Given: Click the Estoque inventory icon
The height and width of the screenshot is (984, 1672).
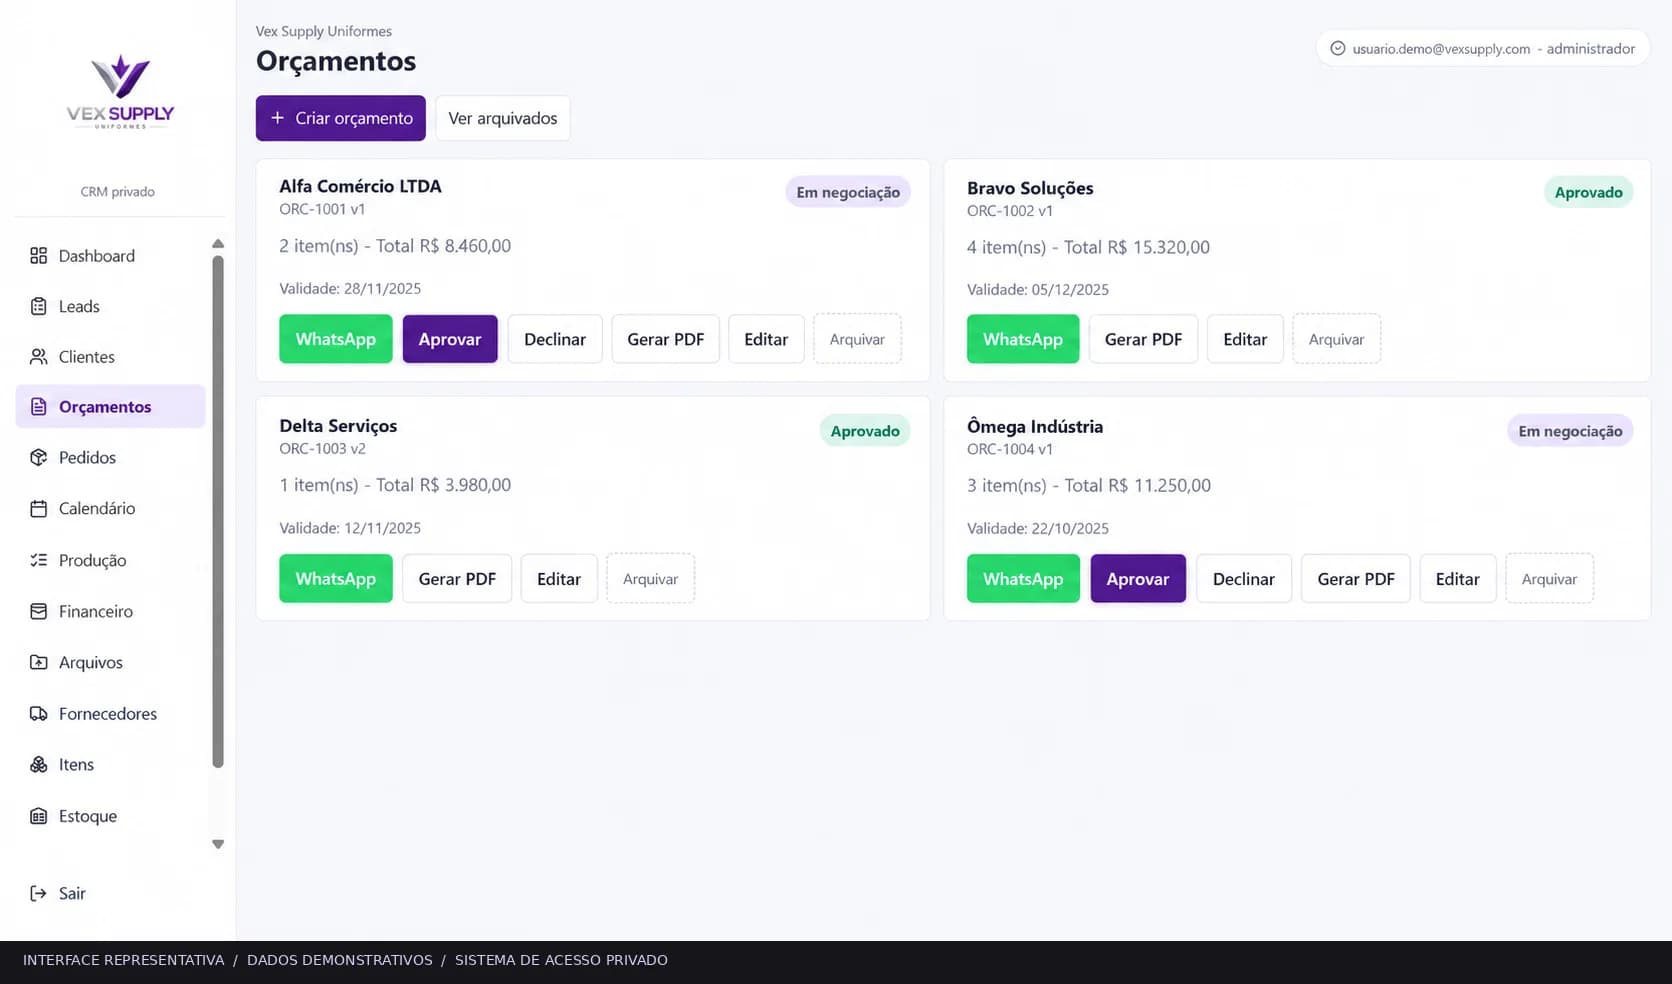Looking at the screenshot, I should [39, 816].
